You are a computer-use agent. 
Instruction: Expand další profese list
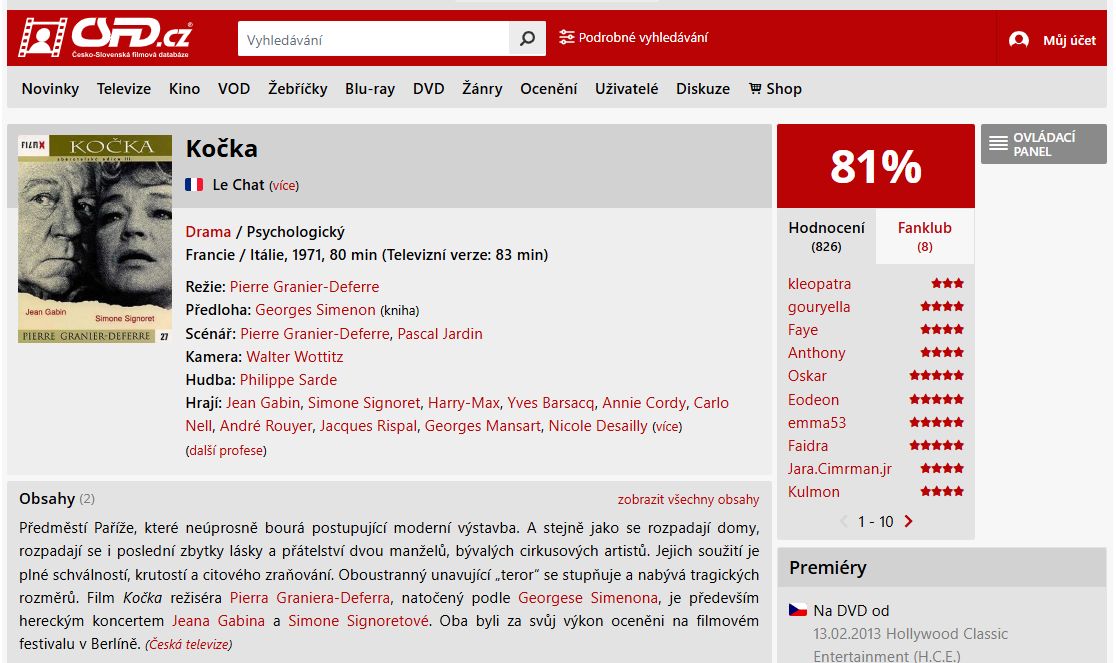tap(226, 450)
